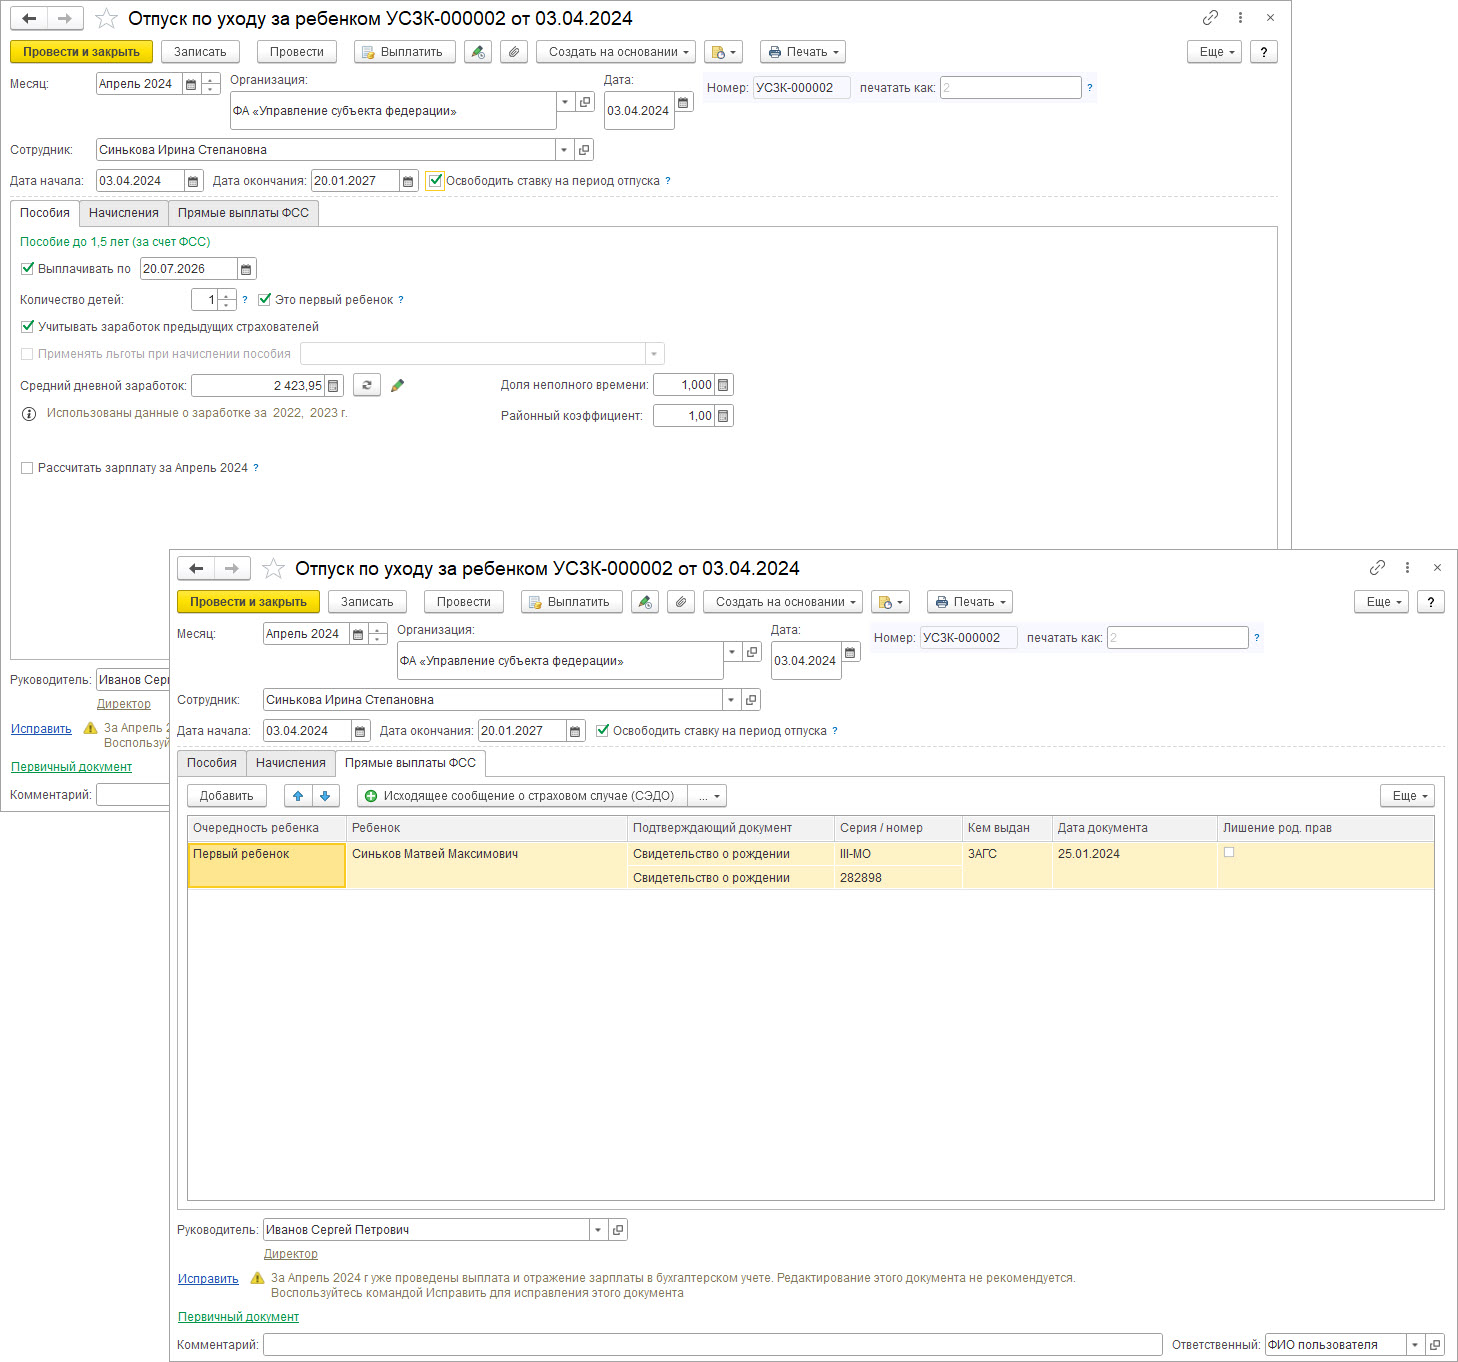Open calculator for Доля неполного времени
1458x1362 pixels.
pos(724,385)
